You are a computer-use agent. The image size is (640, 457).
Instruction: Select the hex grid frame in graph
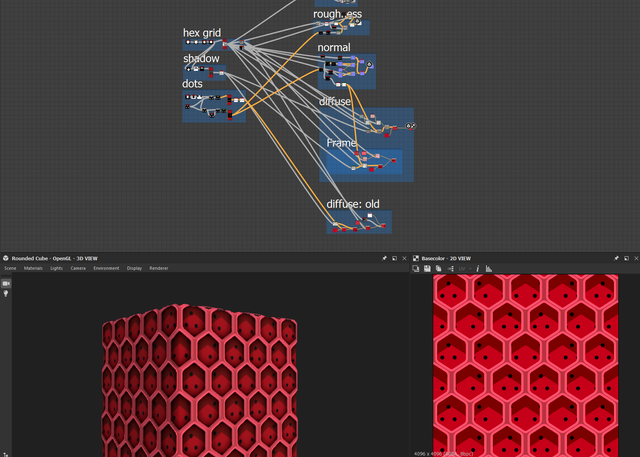pyautogui.click(x=201, y=34)
